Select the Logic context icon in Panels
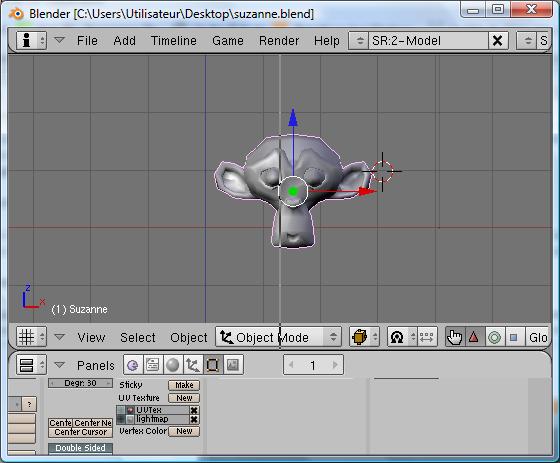 coord(133,365)
